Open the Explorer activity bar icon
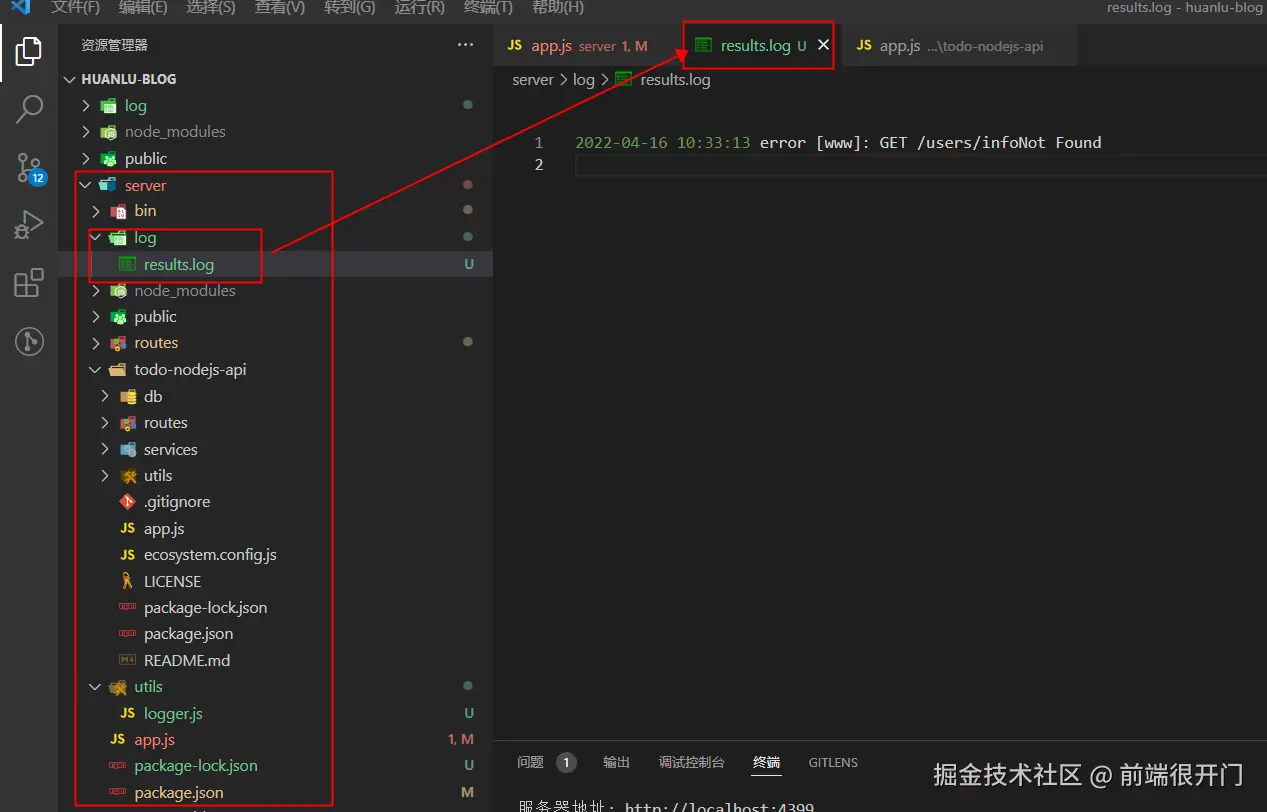Image resolution: width=1267 pixels, height=812 pixels. [29, 50]
